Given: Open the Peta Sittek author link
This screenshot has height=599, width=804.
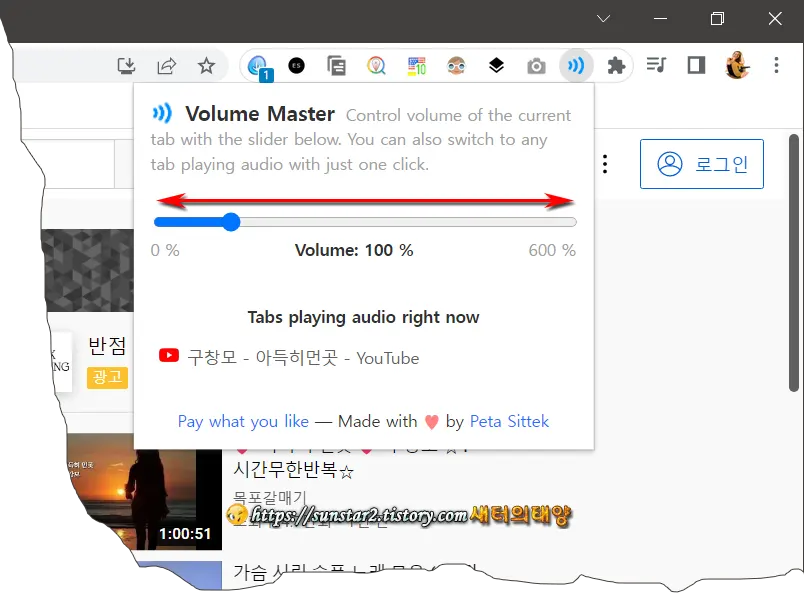Looking at the screenshot, I should (x=509, y=422).
